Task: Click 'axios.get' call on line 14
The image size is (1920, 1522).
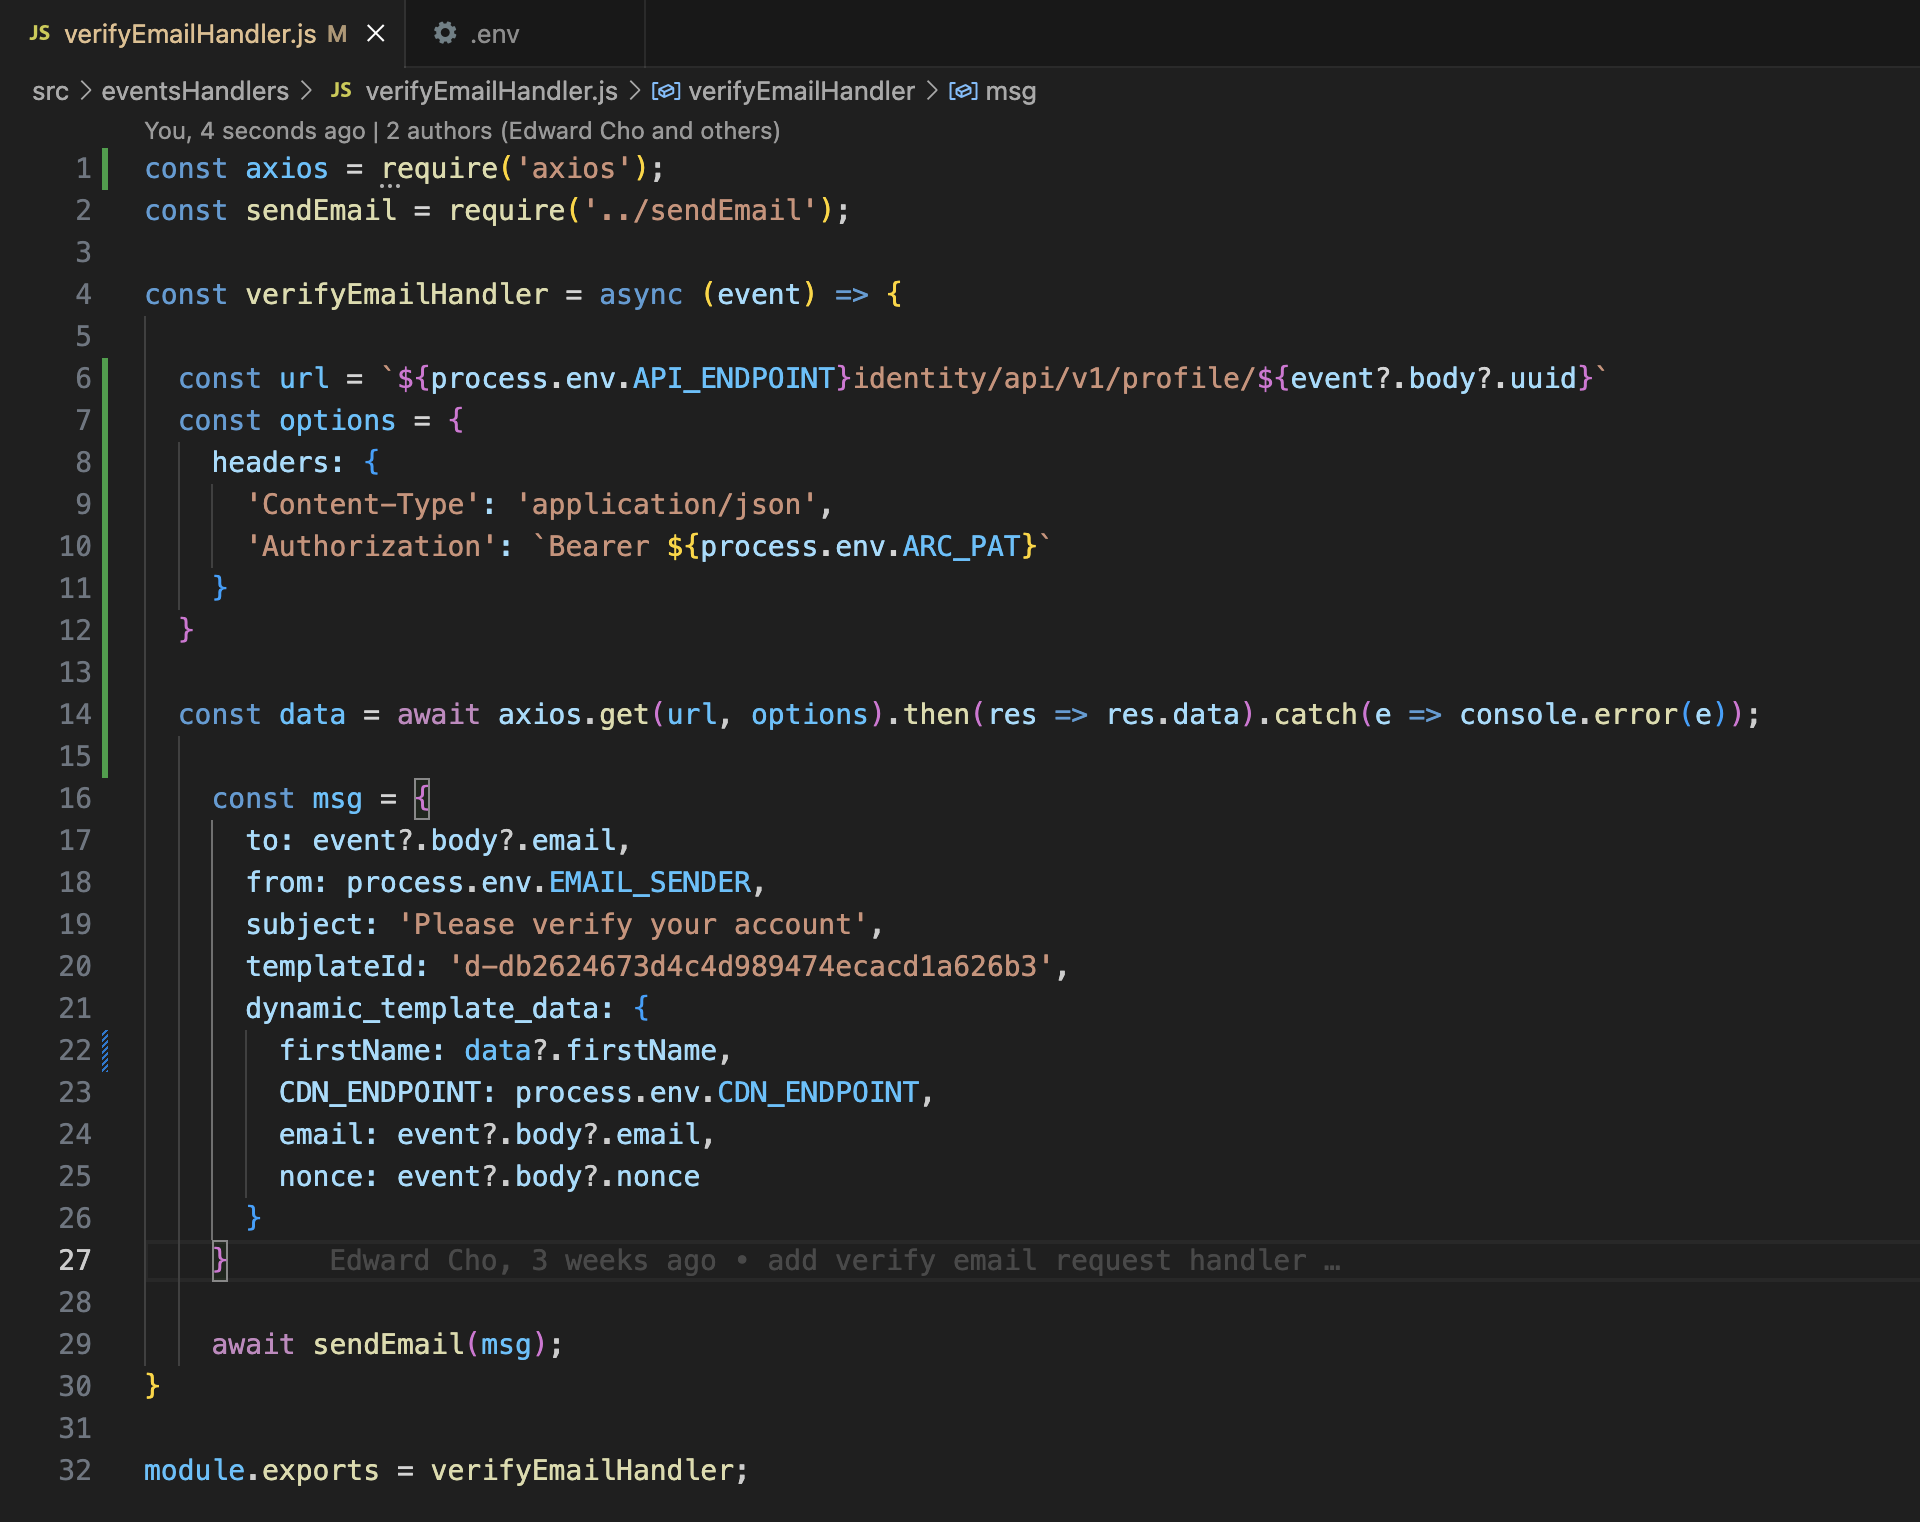Action: 574,714
